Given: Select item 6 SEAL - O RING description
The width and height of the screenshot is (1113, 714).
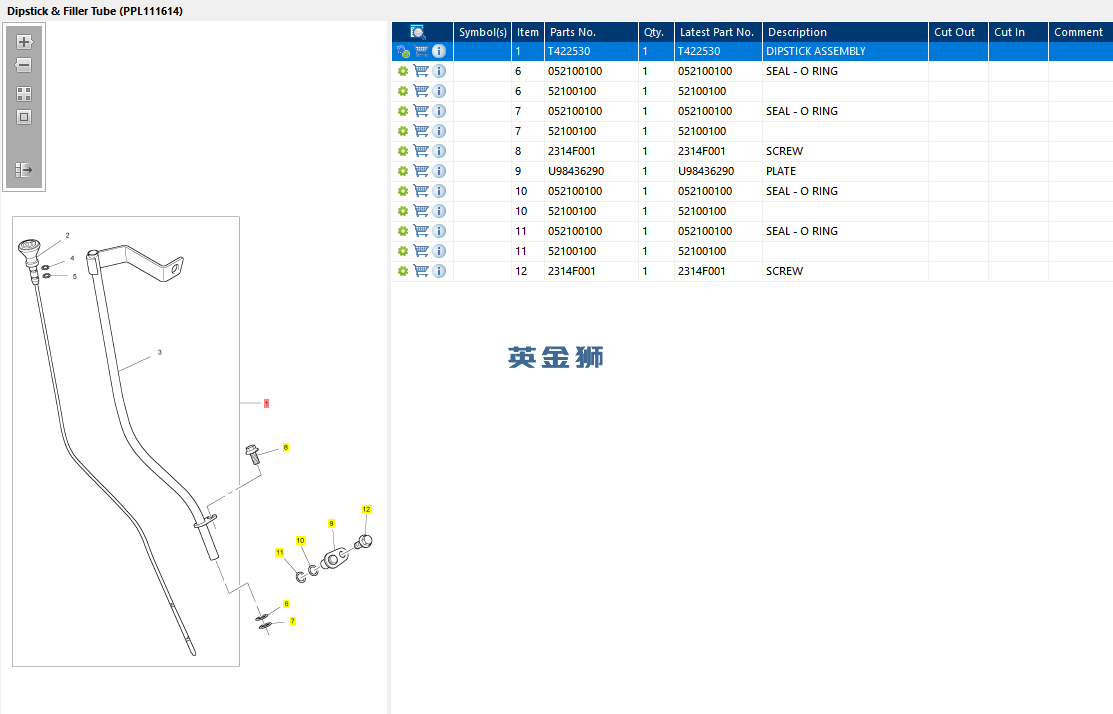Looking at the screenshot, I should click(x=845, y=71).
